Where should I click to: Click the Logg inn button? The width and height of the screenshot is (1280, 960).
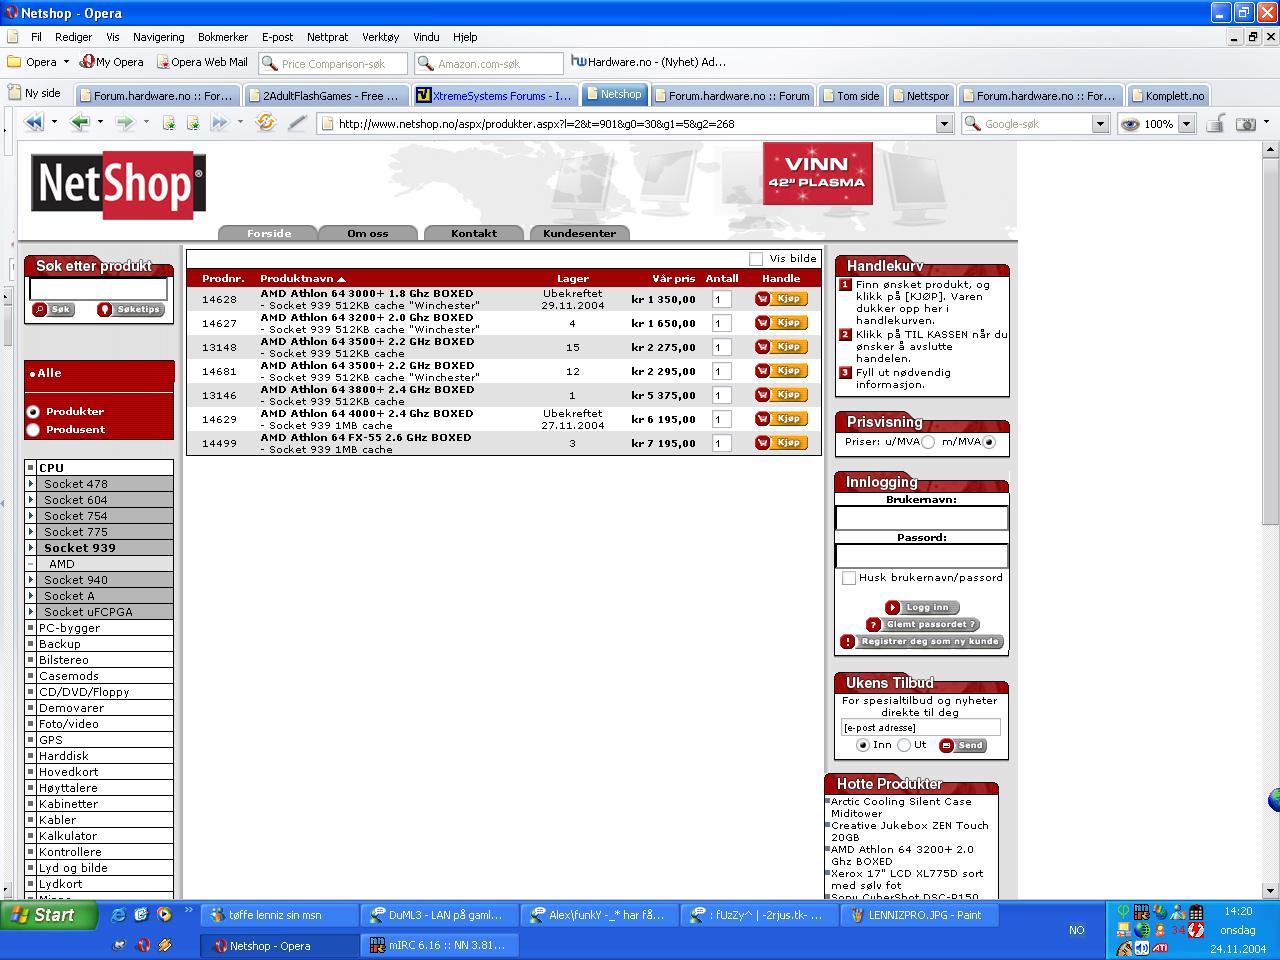pos(922,607)
